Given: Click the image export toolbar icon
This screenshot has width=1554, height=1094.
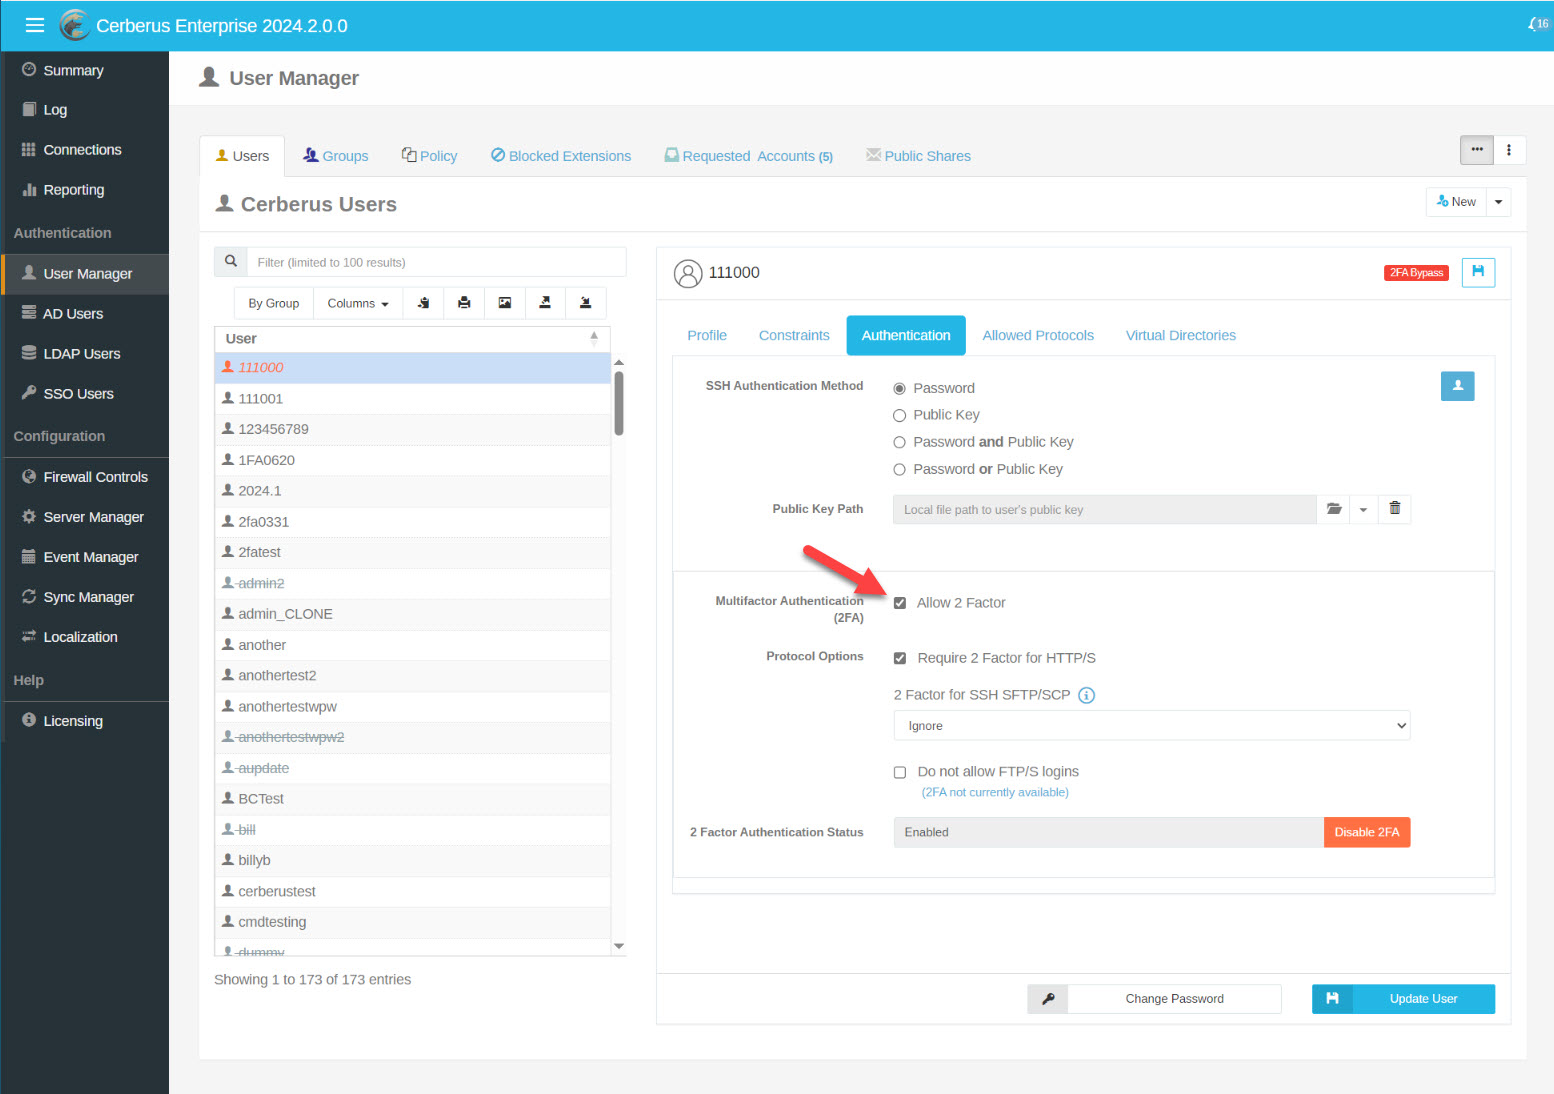Looking at the screenshot, I should (505, 303).
